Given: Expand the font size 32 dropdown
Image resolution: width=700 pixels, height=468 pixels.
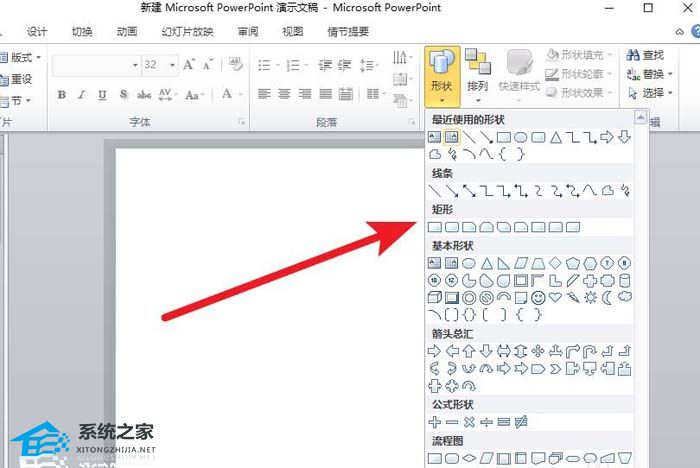Looking at the screenshot, I should (x=172, y=65).
